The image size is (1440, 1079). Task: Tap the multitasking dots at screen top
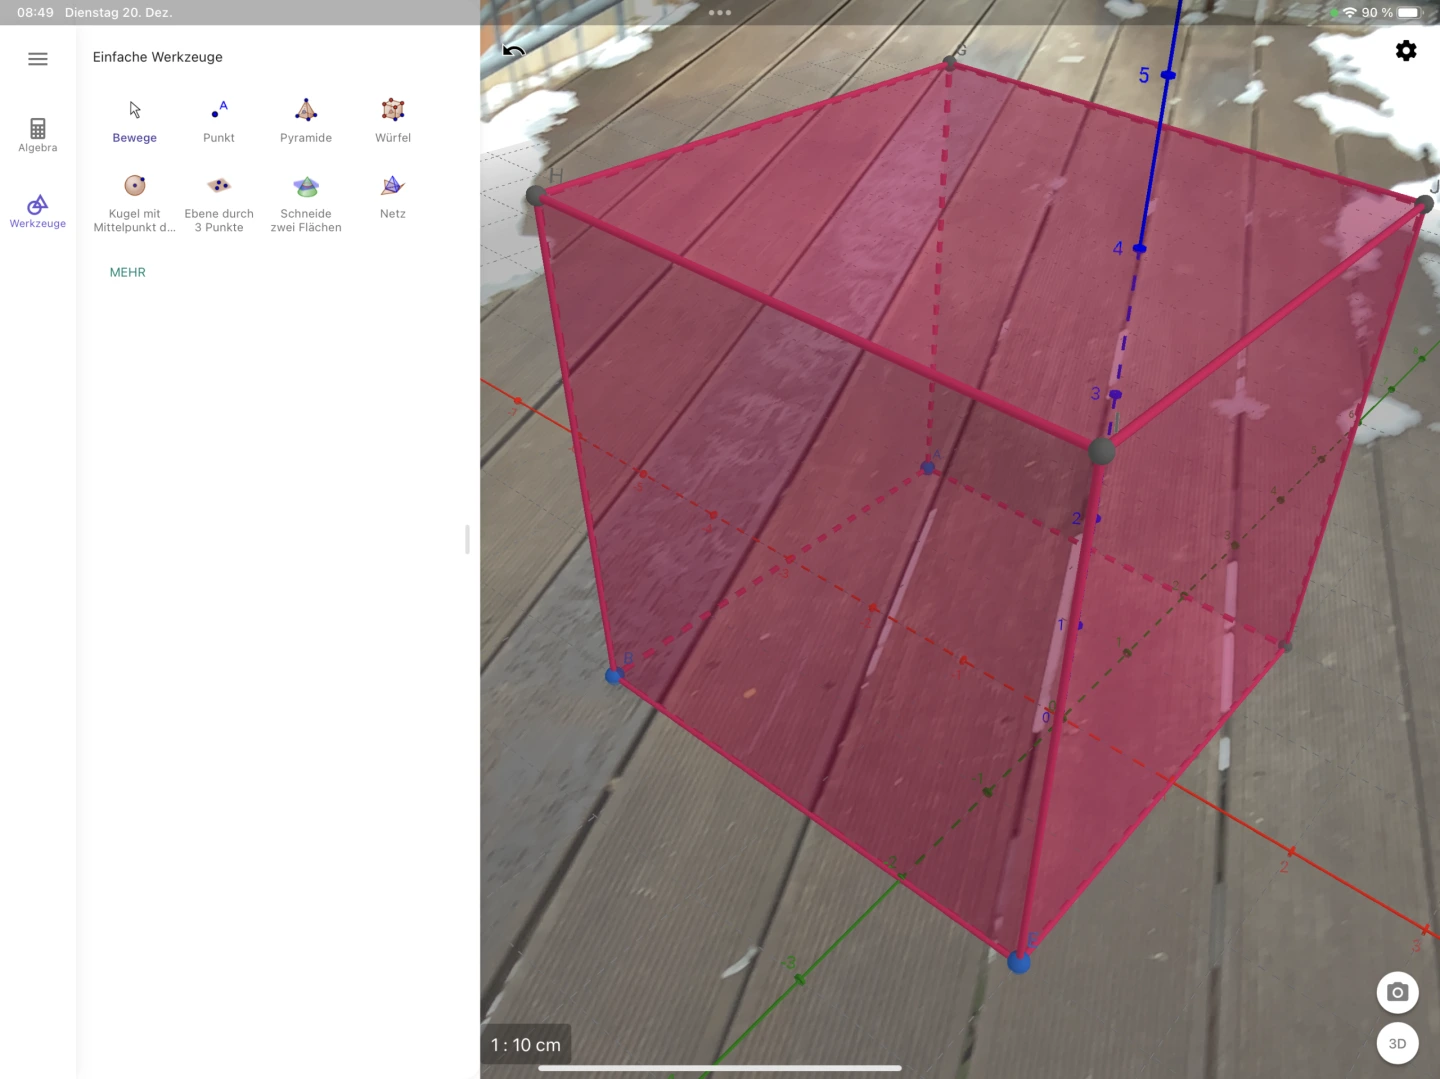720,13
